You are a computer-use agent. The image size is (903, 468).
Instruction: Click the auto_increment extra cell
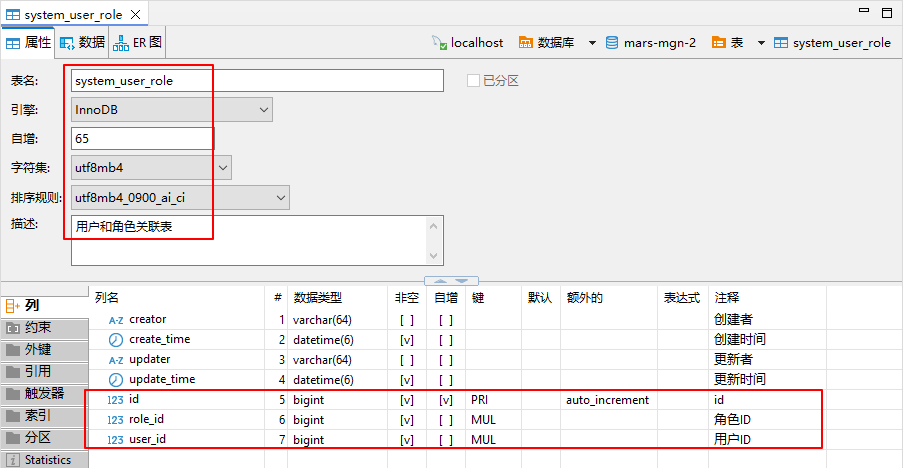[x=608, y=399]
